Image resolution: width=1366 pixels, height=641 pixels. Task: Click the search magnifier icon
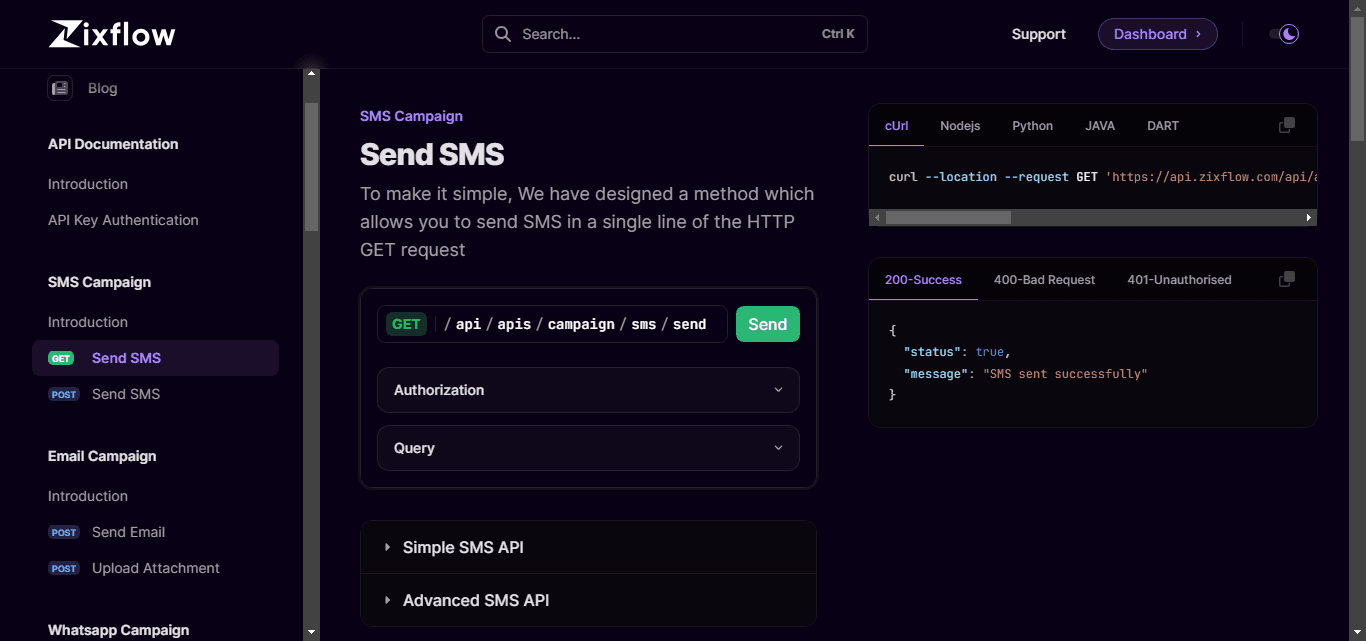click(502, 33)
